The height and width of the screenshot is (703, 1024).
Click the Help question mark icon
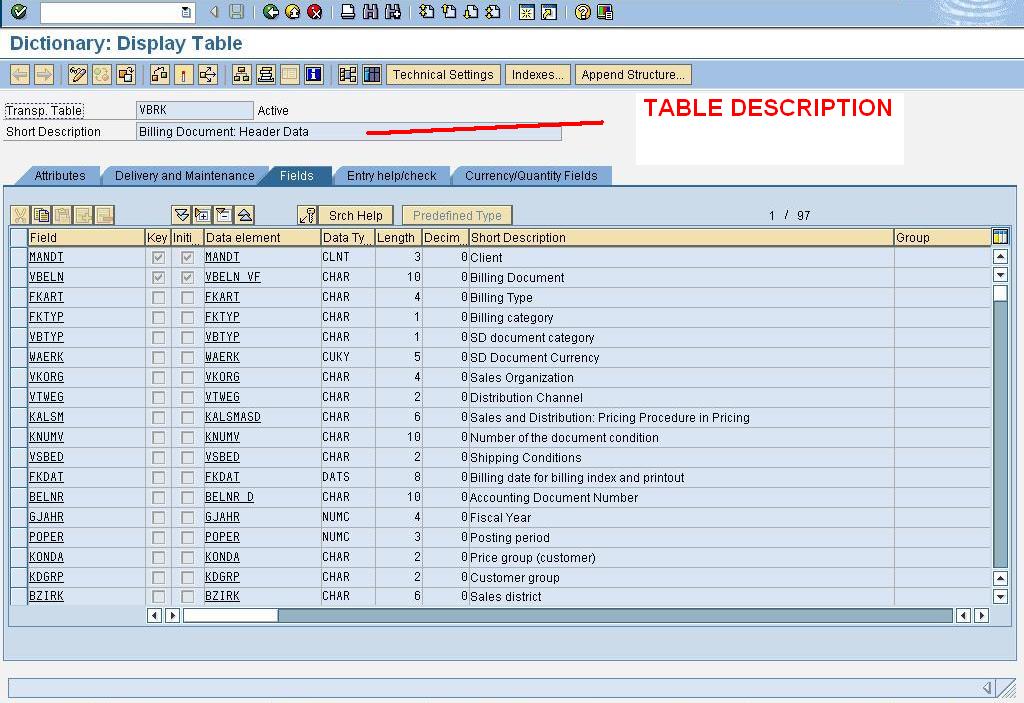[x=582, y=13]
